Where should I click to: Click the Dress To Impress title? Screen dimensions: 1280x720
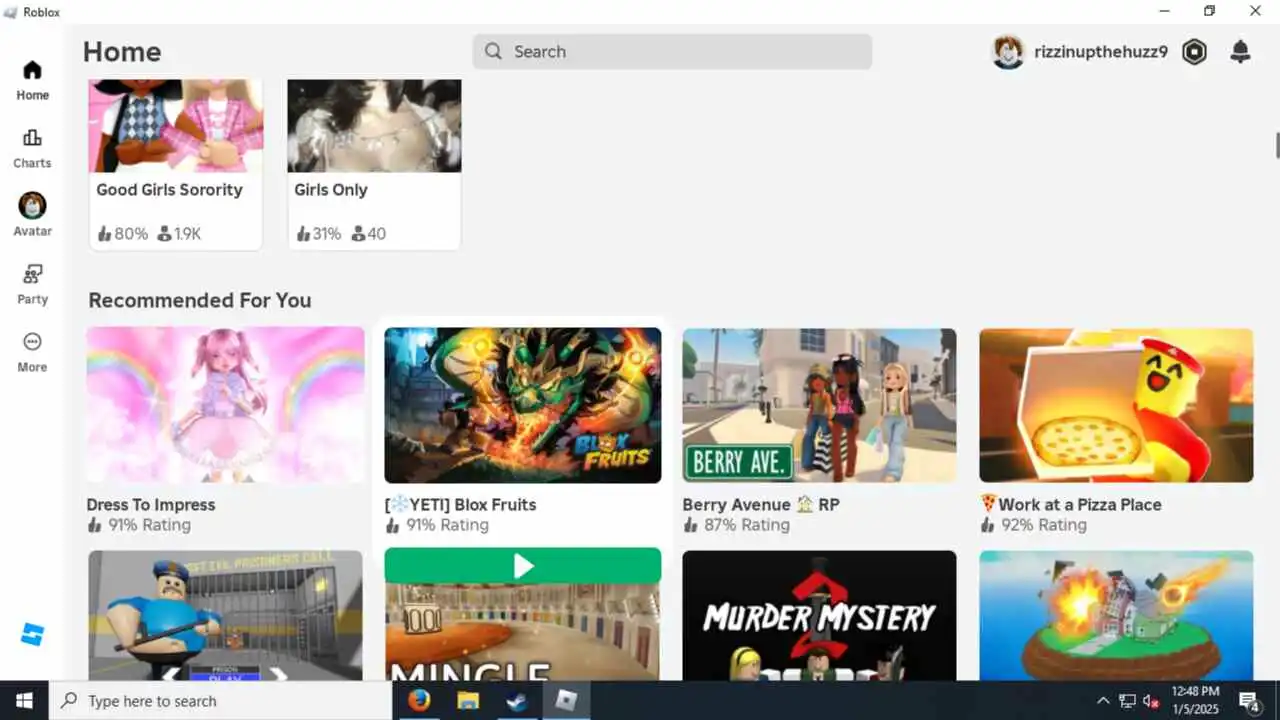(151, 505)
